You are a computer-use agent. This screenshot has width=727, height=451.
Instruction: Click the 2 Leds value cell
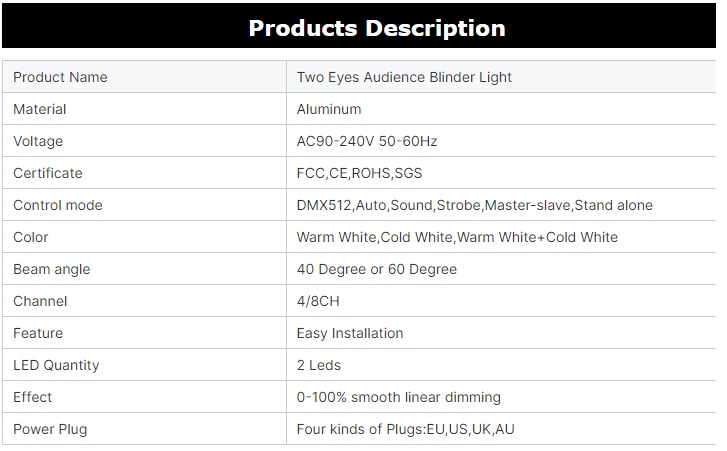pos(319,365)
